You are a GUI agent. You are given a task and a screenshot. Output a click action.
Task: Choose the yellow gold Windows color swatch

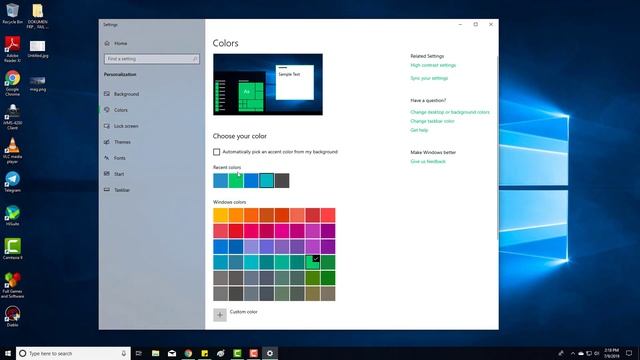220,216
